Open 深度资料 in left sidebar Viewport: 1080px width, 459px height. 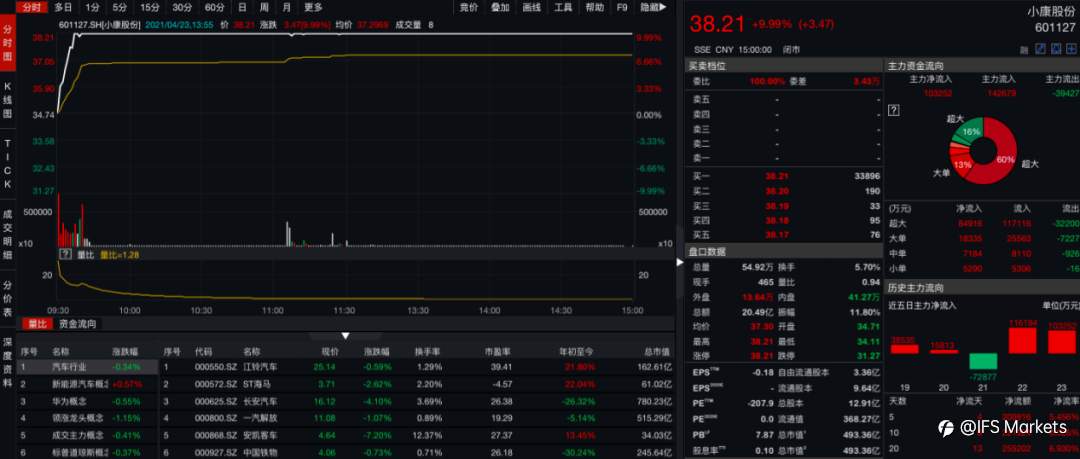[x=8, y=363]
